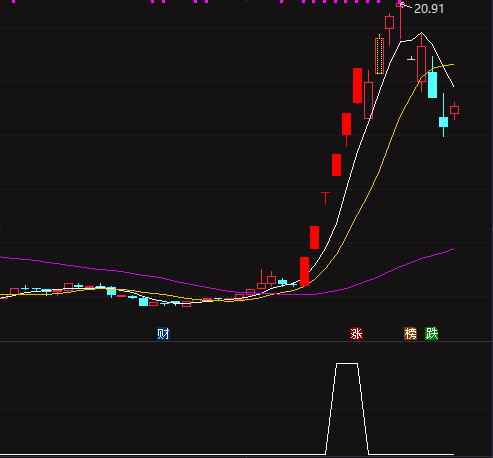Select the red T-shaped candlestick

[x=325, y=198]
